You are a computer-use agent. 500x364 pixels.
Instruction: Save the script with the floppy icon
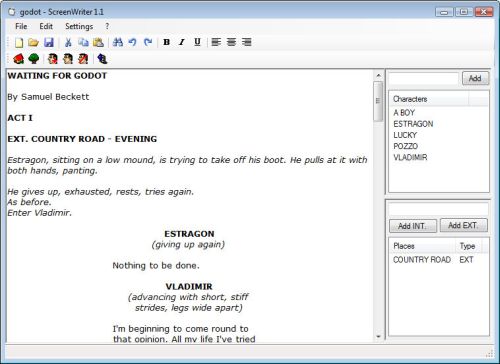pos(49,42)
